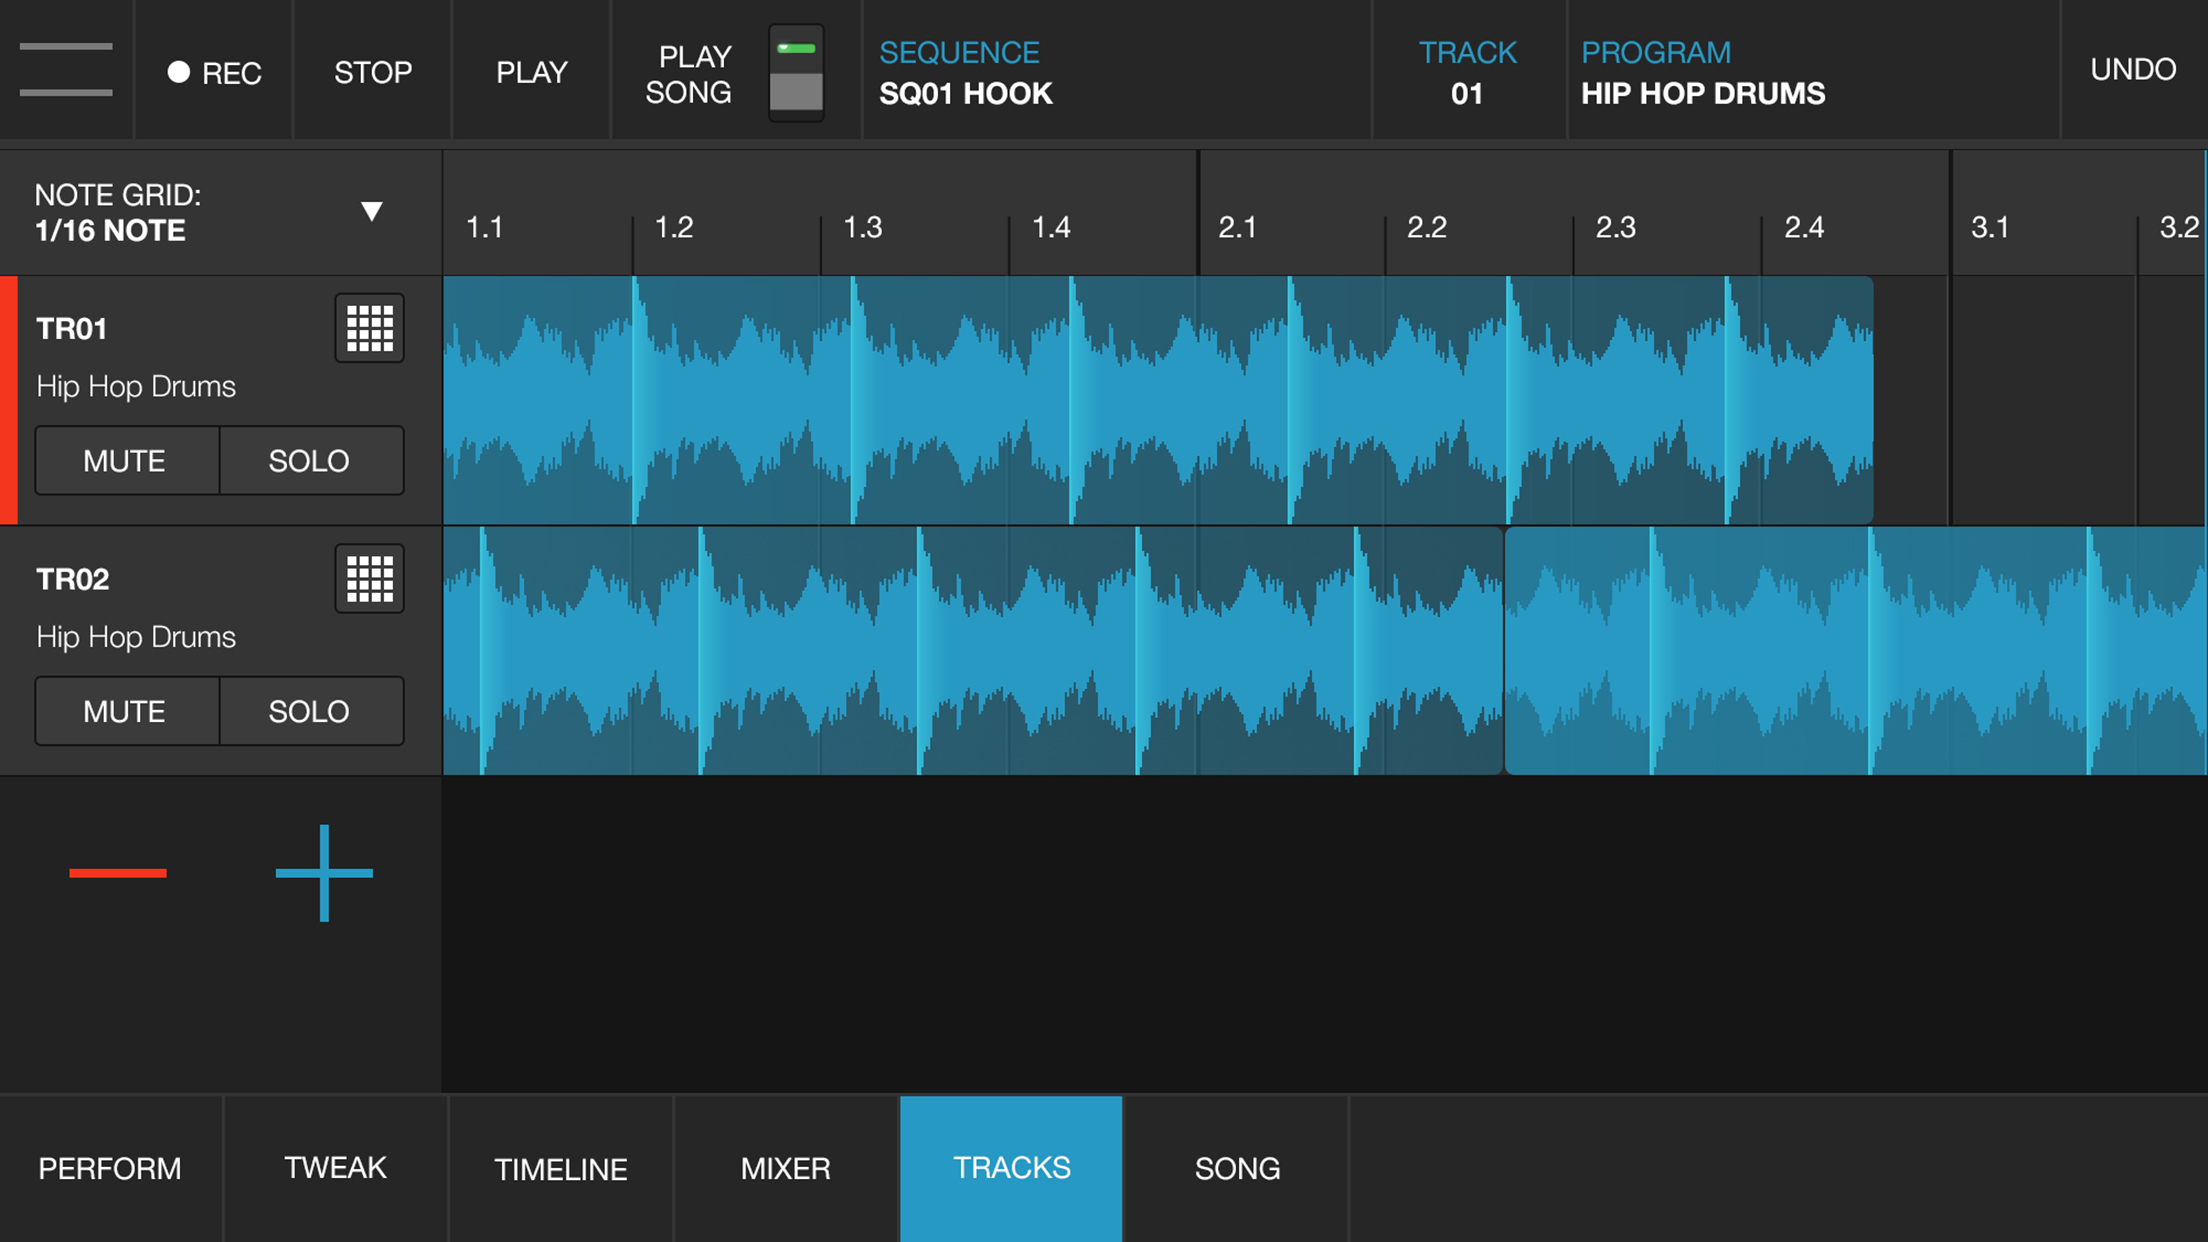Open TR02 pad grid icon
This screenshot has height=1242, width=2208.
[369, 579]
